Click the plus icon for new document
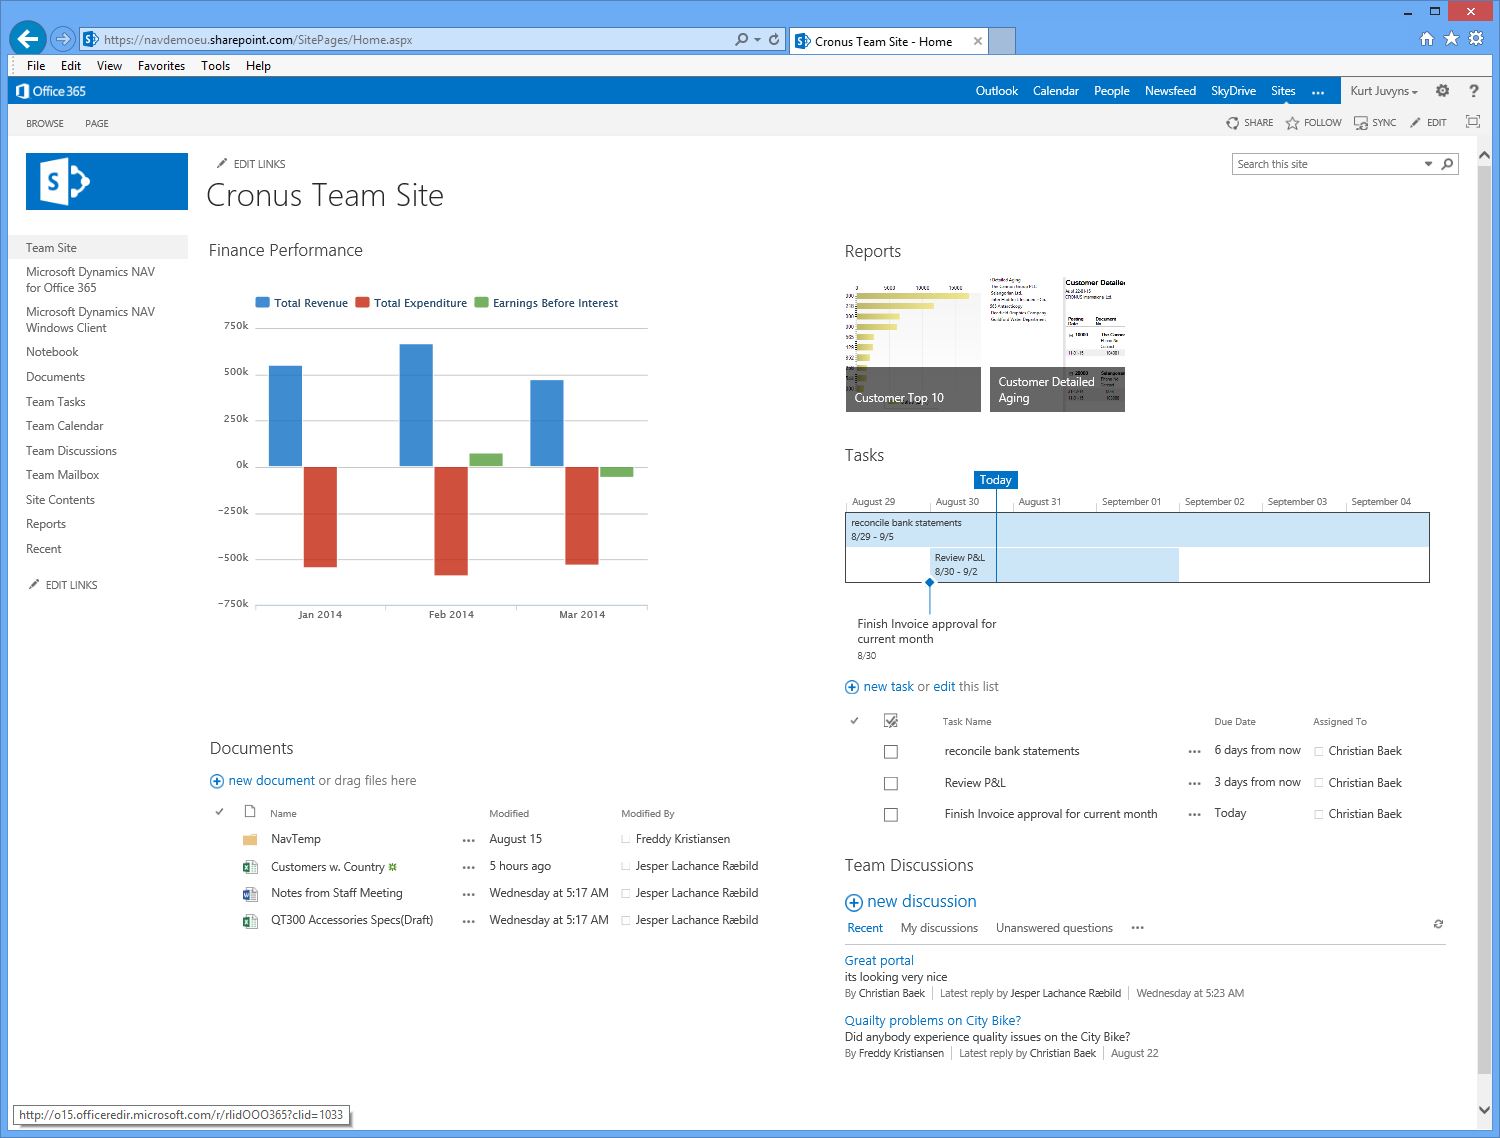Viewport: 1500px width, 1138px height. point(217,781)
